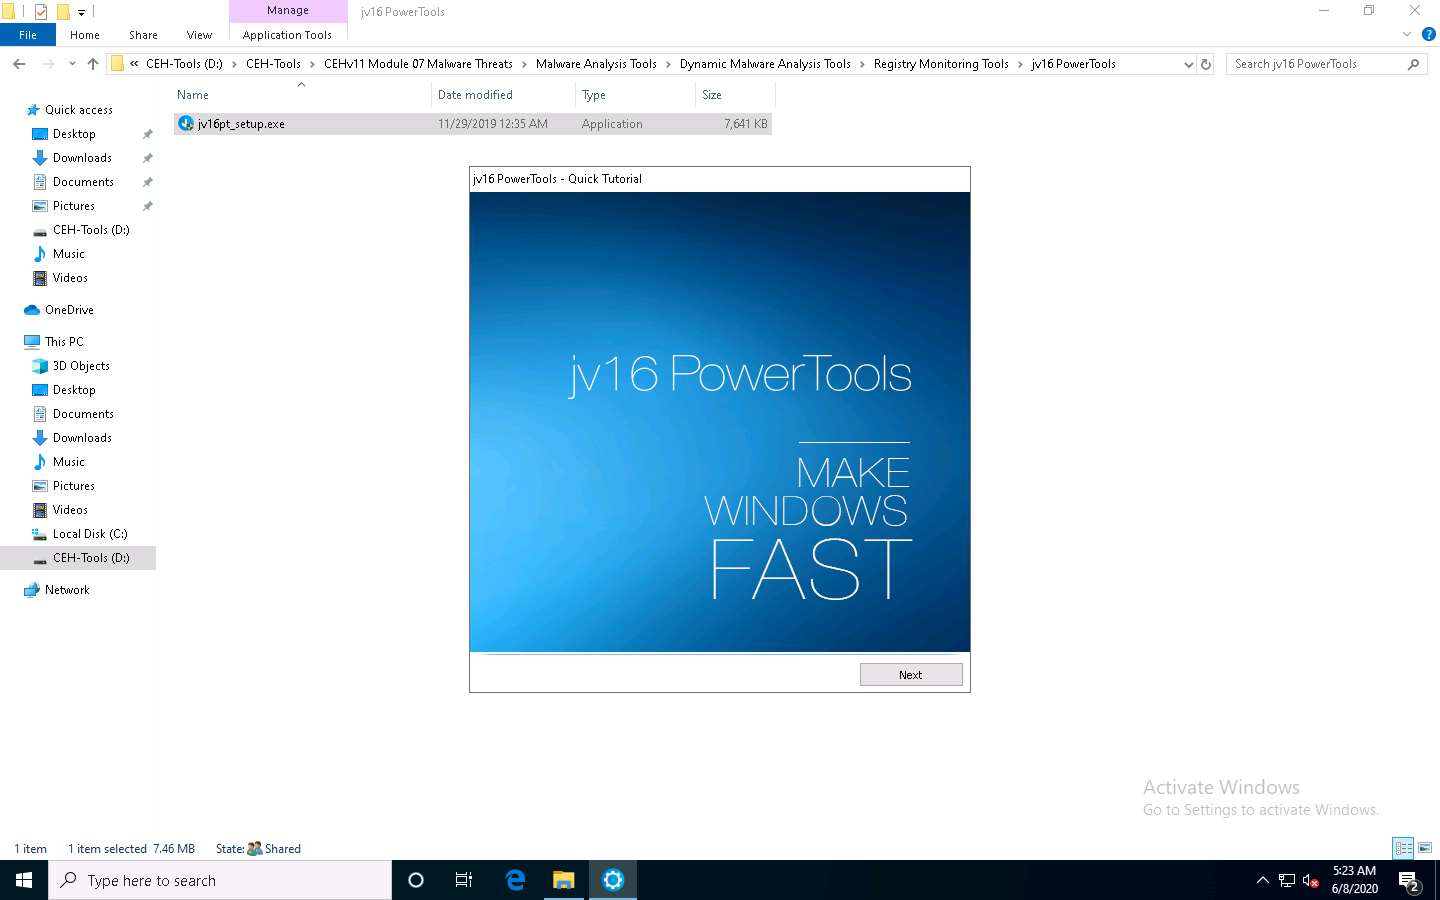Launch Microsoft Edge from taskbar
Viewport: 1440px width, 900px height.
coord(515,880)
